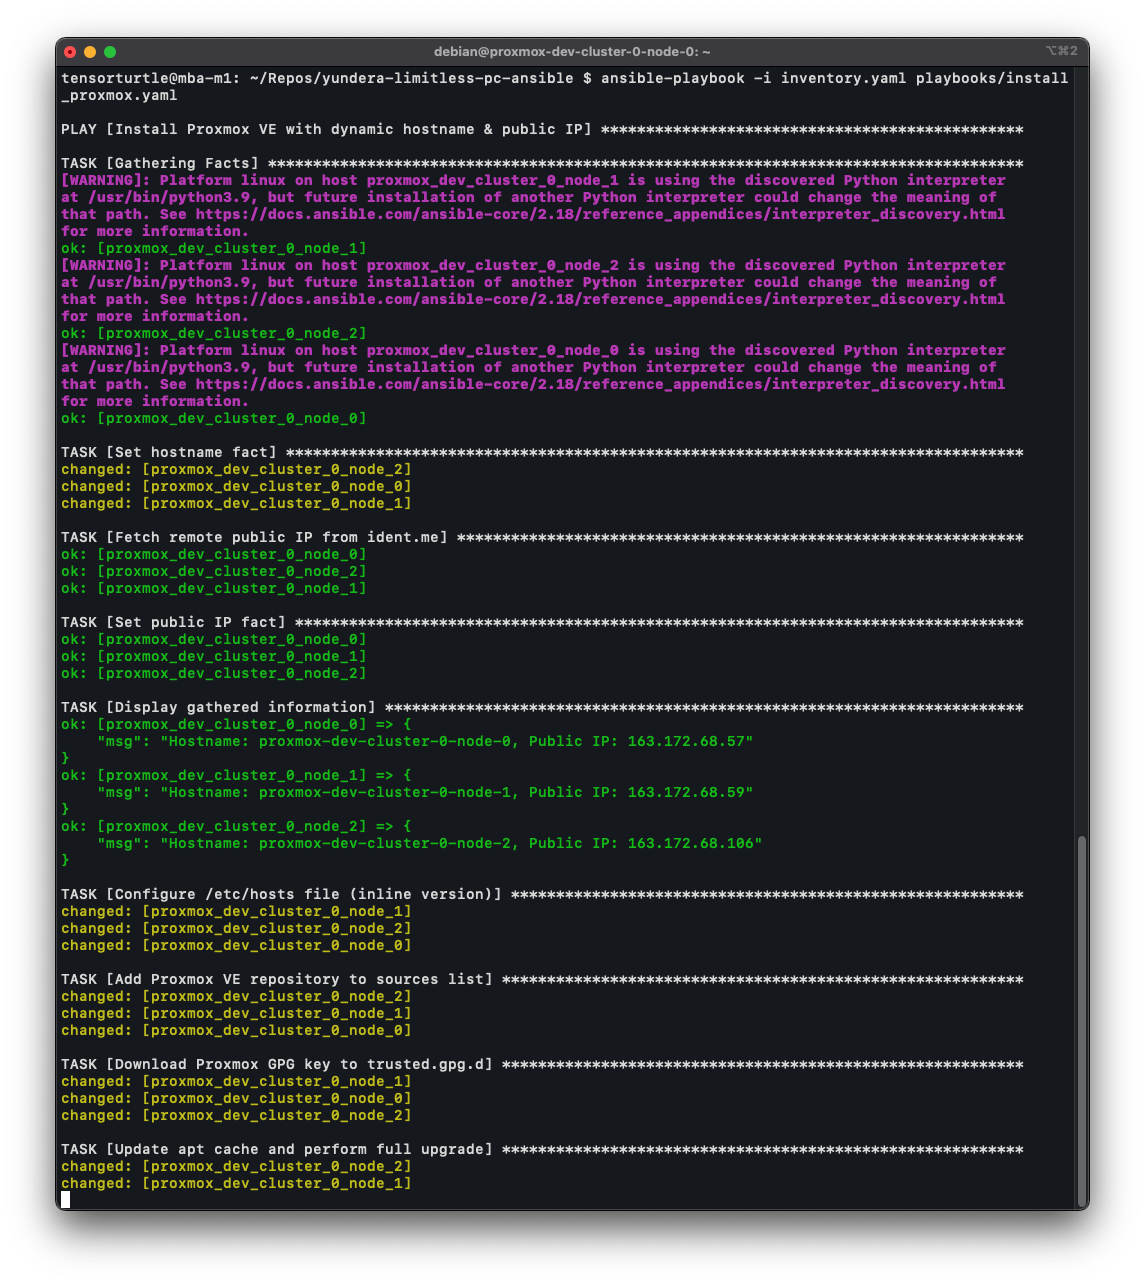
Task: Click the PLAY Install Proxmox VE header line
Action: click(x=326, y=130)
